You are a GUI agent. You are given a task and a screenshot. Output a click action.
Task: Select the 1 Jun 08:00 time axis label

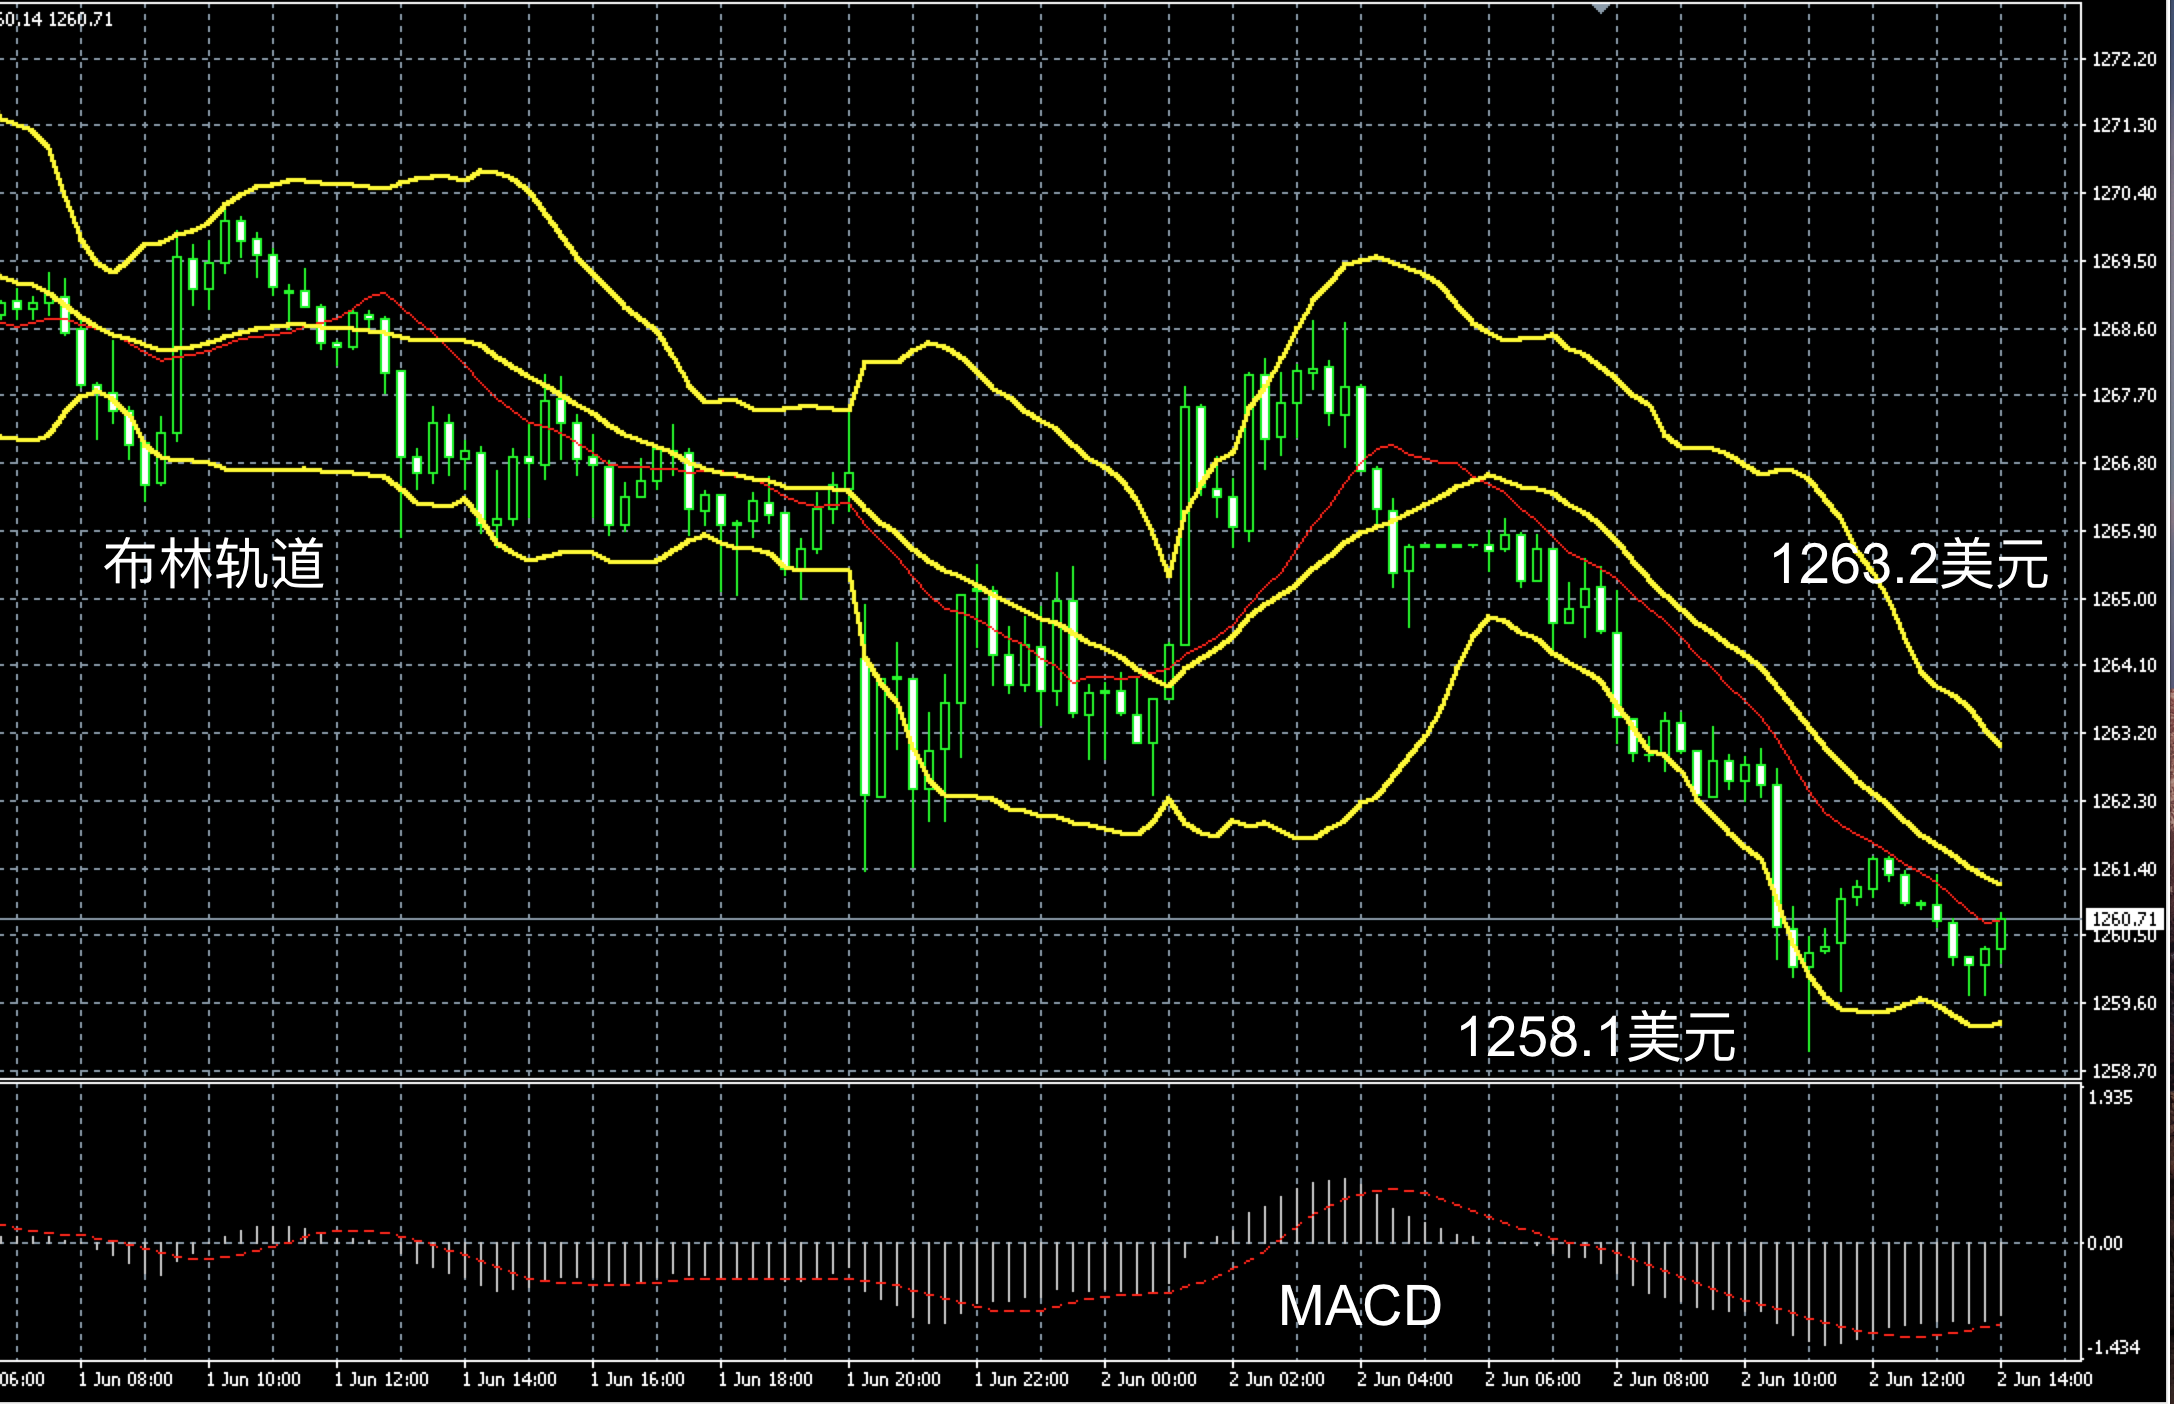coord(125,1380)
